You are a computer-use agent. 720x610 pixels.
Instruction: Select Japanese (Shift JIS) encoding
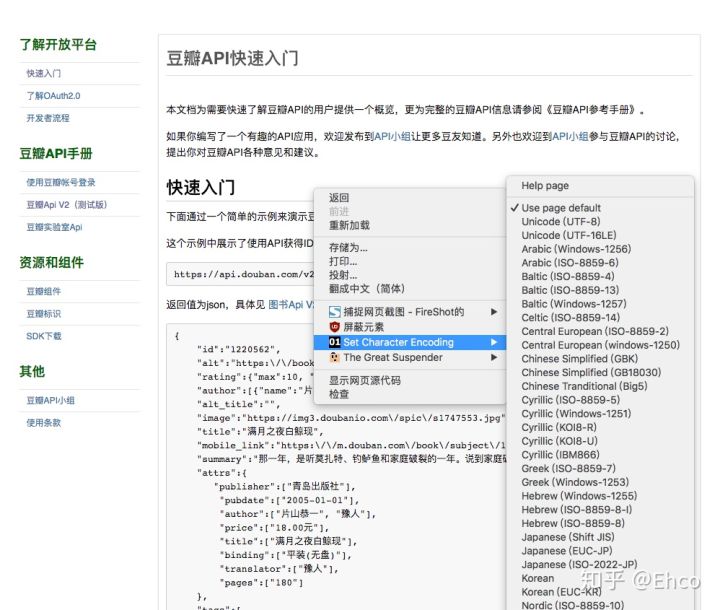coord(568,537)
